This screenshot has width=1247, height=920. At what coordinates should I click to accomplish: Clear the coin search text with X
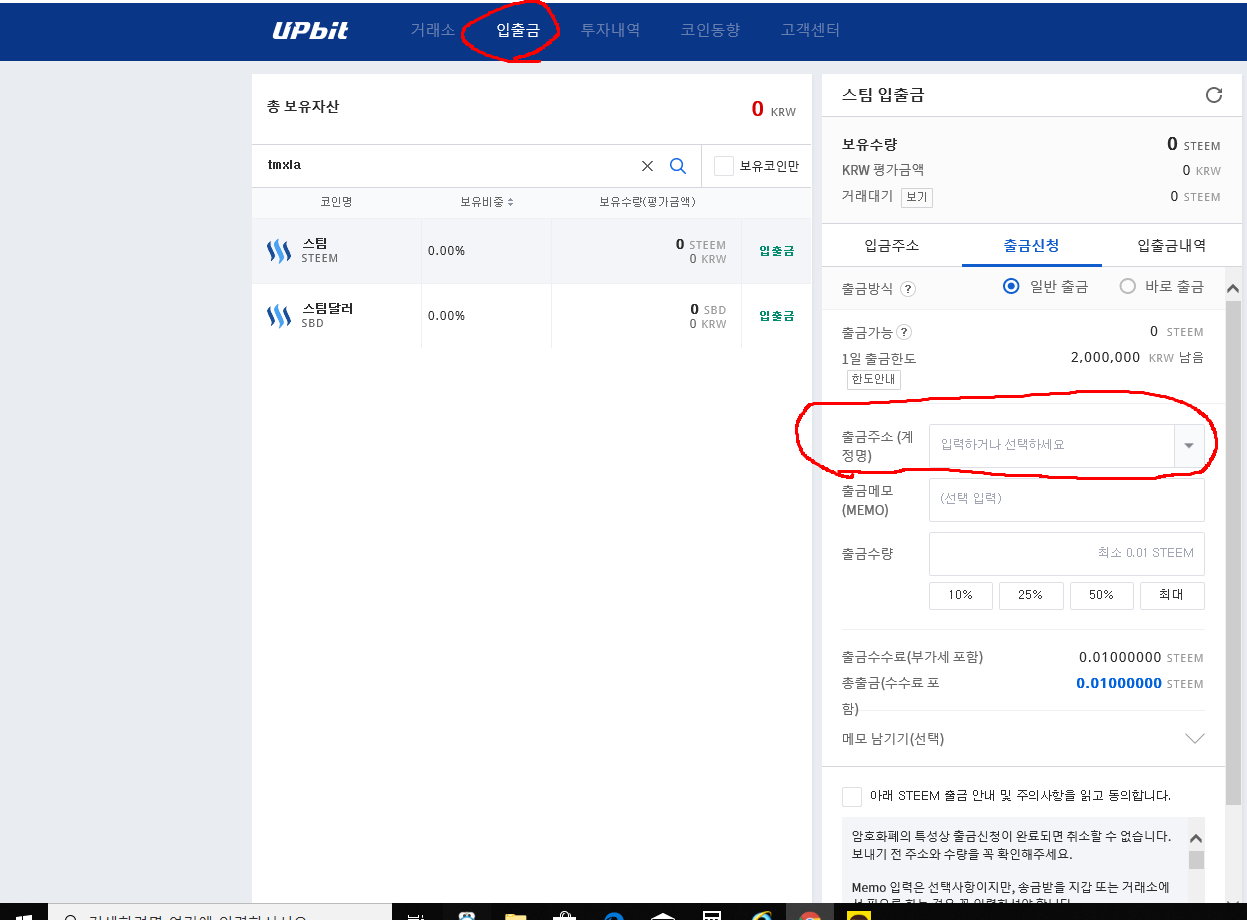(647, 166)
